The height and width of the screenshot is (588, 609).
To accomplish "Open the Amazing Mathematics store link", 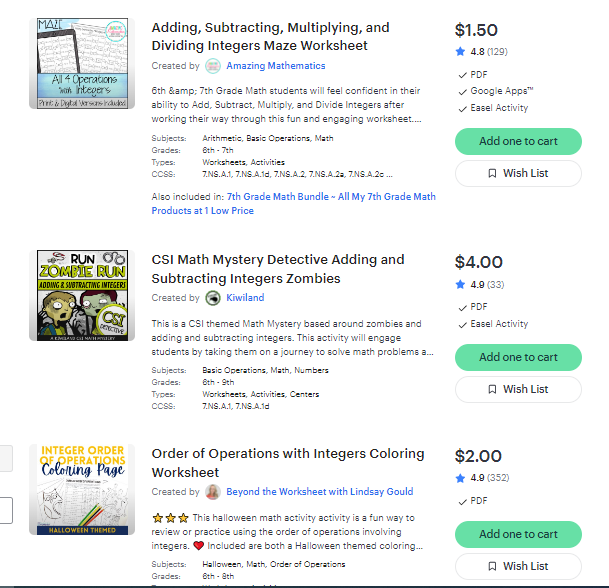I will 275,66.
